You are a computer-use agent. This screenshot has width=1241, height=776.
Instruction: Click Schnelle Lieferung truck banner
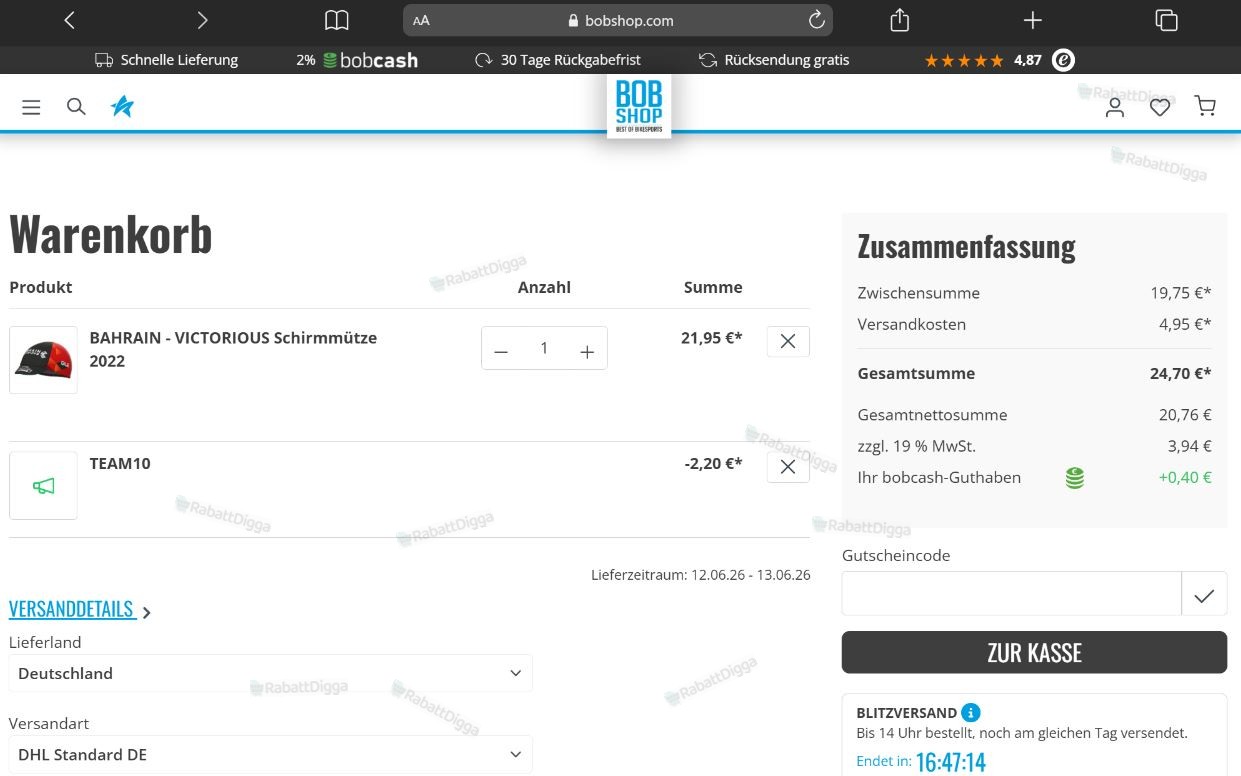pos(166,60)
